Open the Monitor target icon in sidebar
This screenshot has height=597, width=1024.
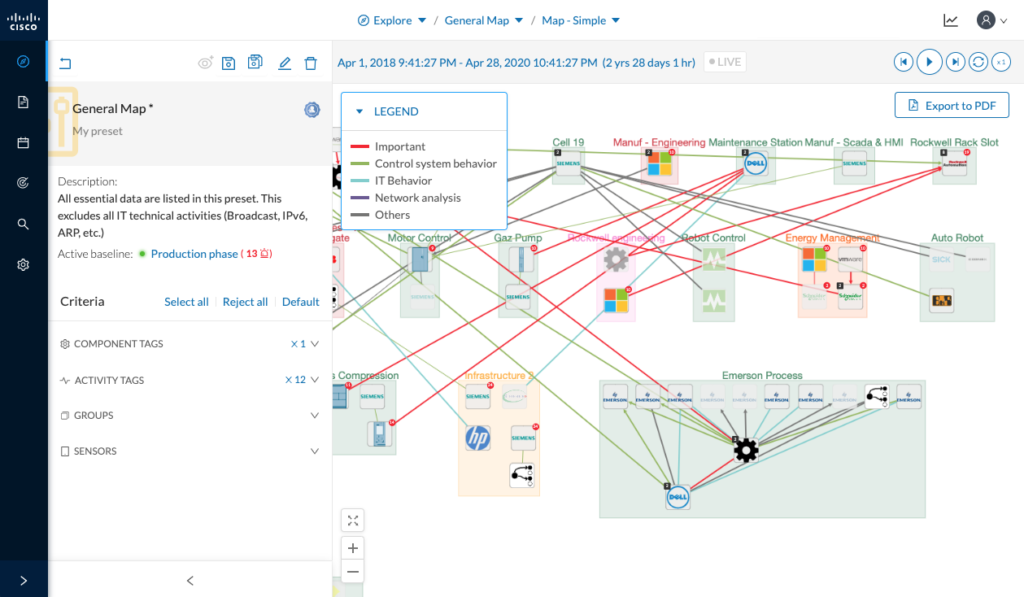pos(23,183)
